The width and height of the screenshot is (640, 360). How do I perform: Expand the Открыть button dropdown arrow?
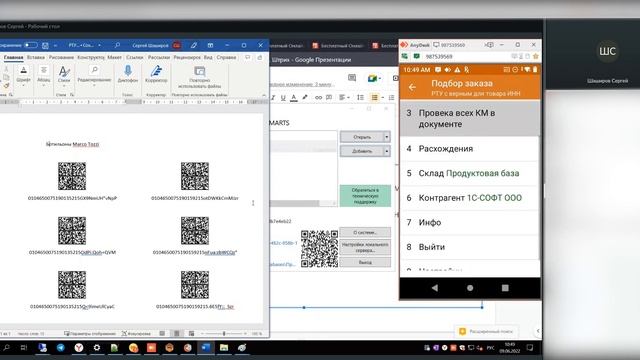point(387,137)
